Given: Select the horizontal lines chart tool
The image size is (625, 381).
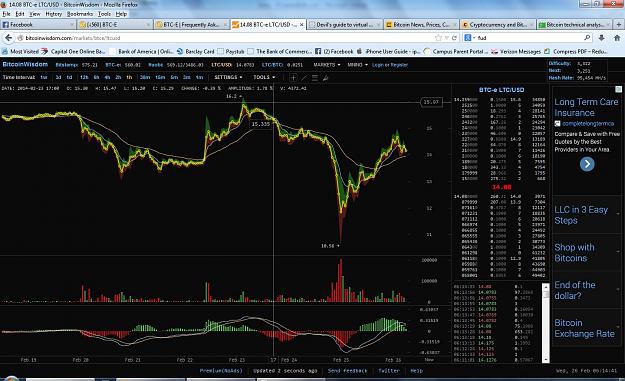Looking at the screenshot, I should click(314, 78).
